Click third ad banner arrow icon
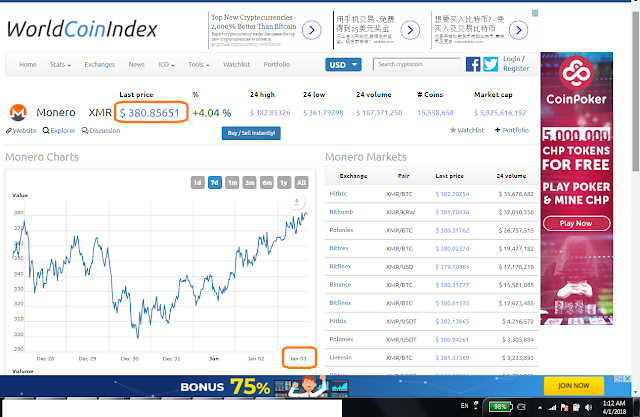This screenshot has height=417, width=640. (518, 30)
